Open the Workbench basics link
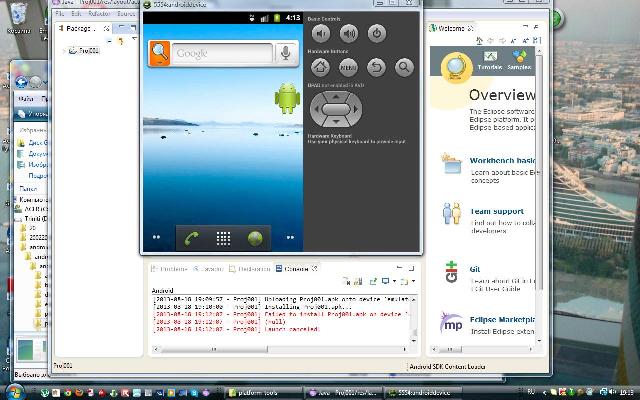 click(x=502, y=160)
